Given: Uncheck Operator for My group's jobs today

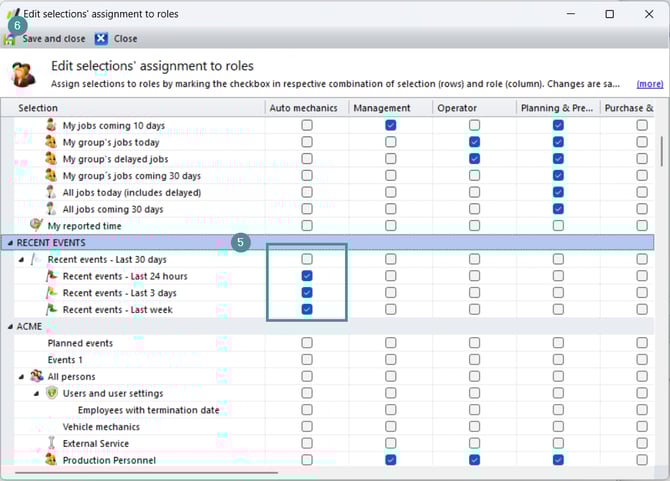Looking at the screenshot, I should pos(474,142).
